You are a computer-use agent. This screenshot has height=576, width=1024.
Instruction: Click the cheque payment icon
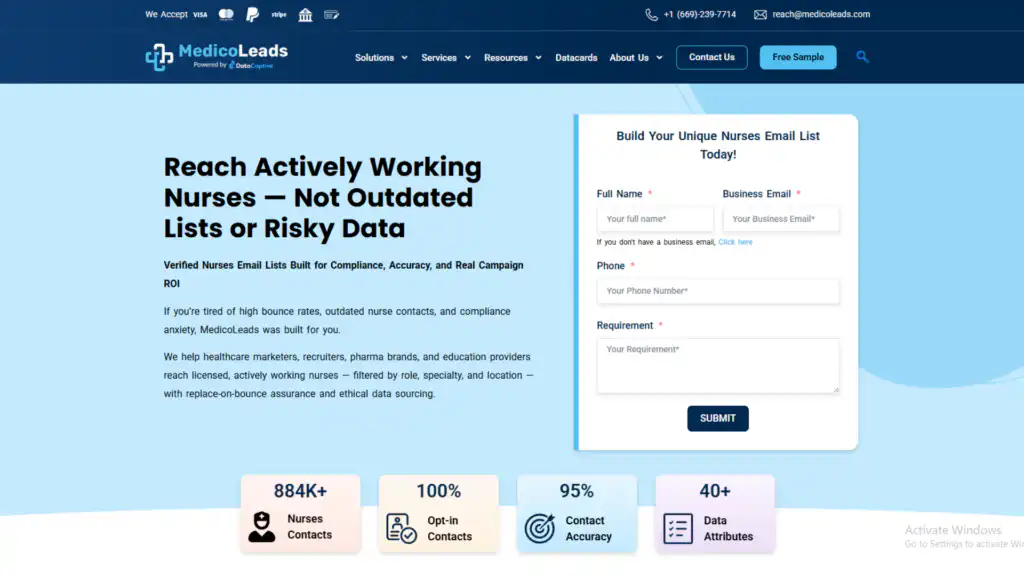click(331, 14)
